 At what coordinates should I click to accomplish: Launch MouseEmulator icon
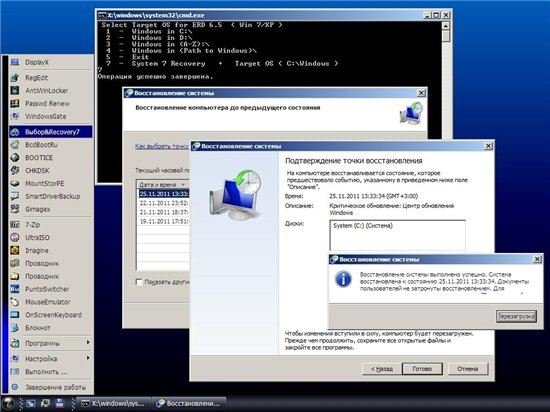click(x=15, y=302)
